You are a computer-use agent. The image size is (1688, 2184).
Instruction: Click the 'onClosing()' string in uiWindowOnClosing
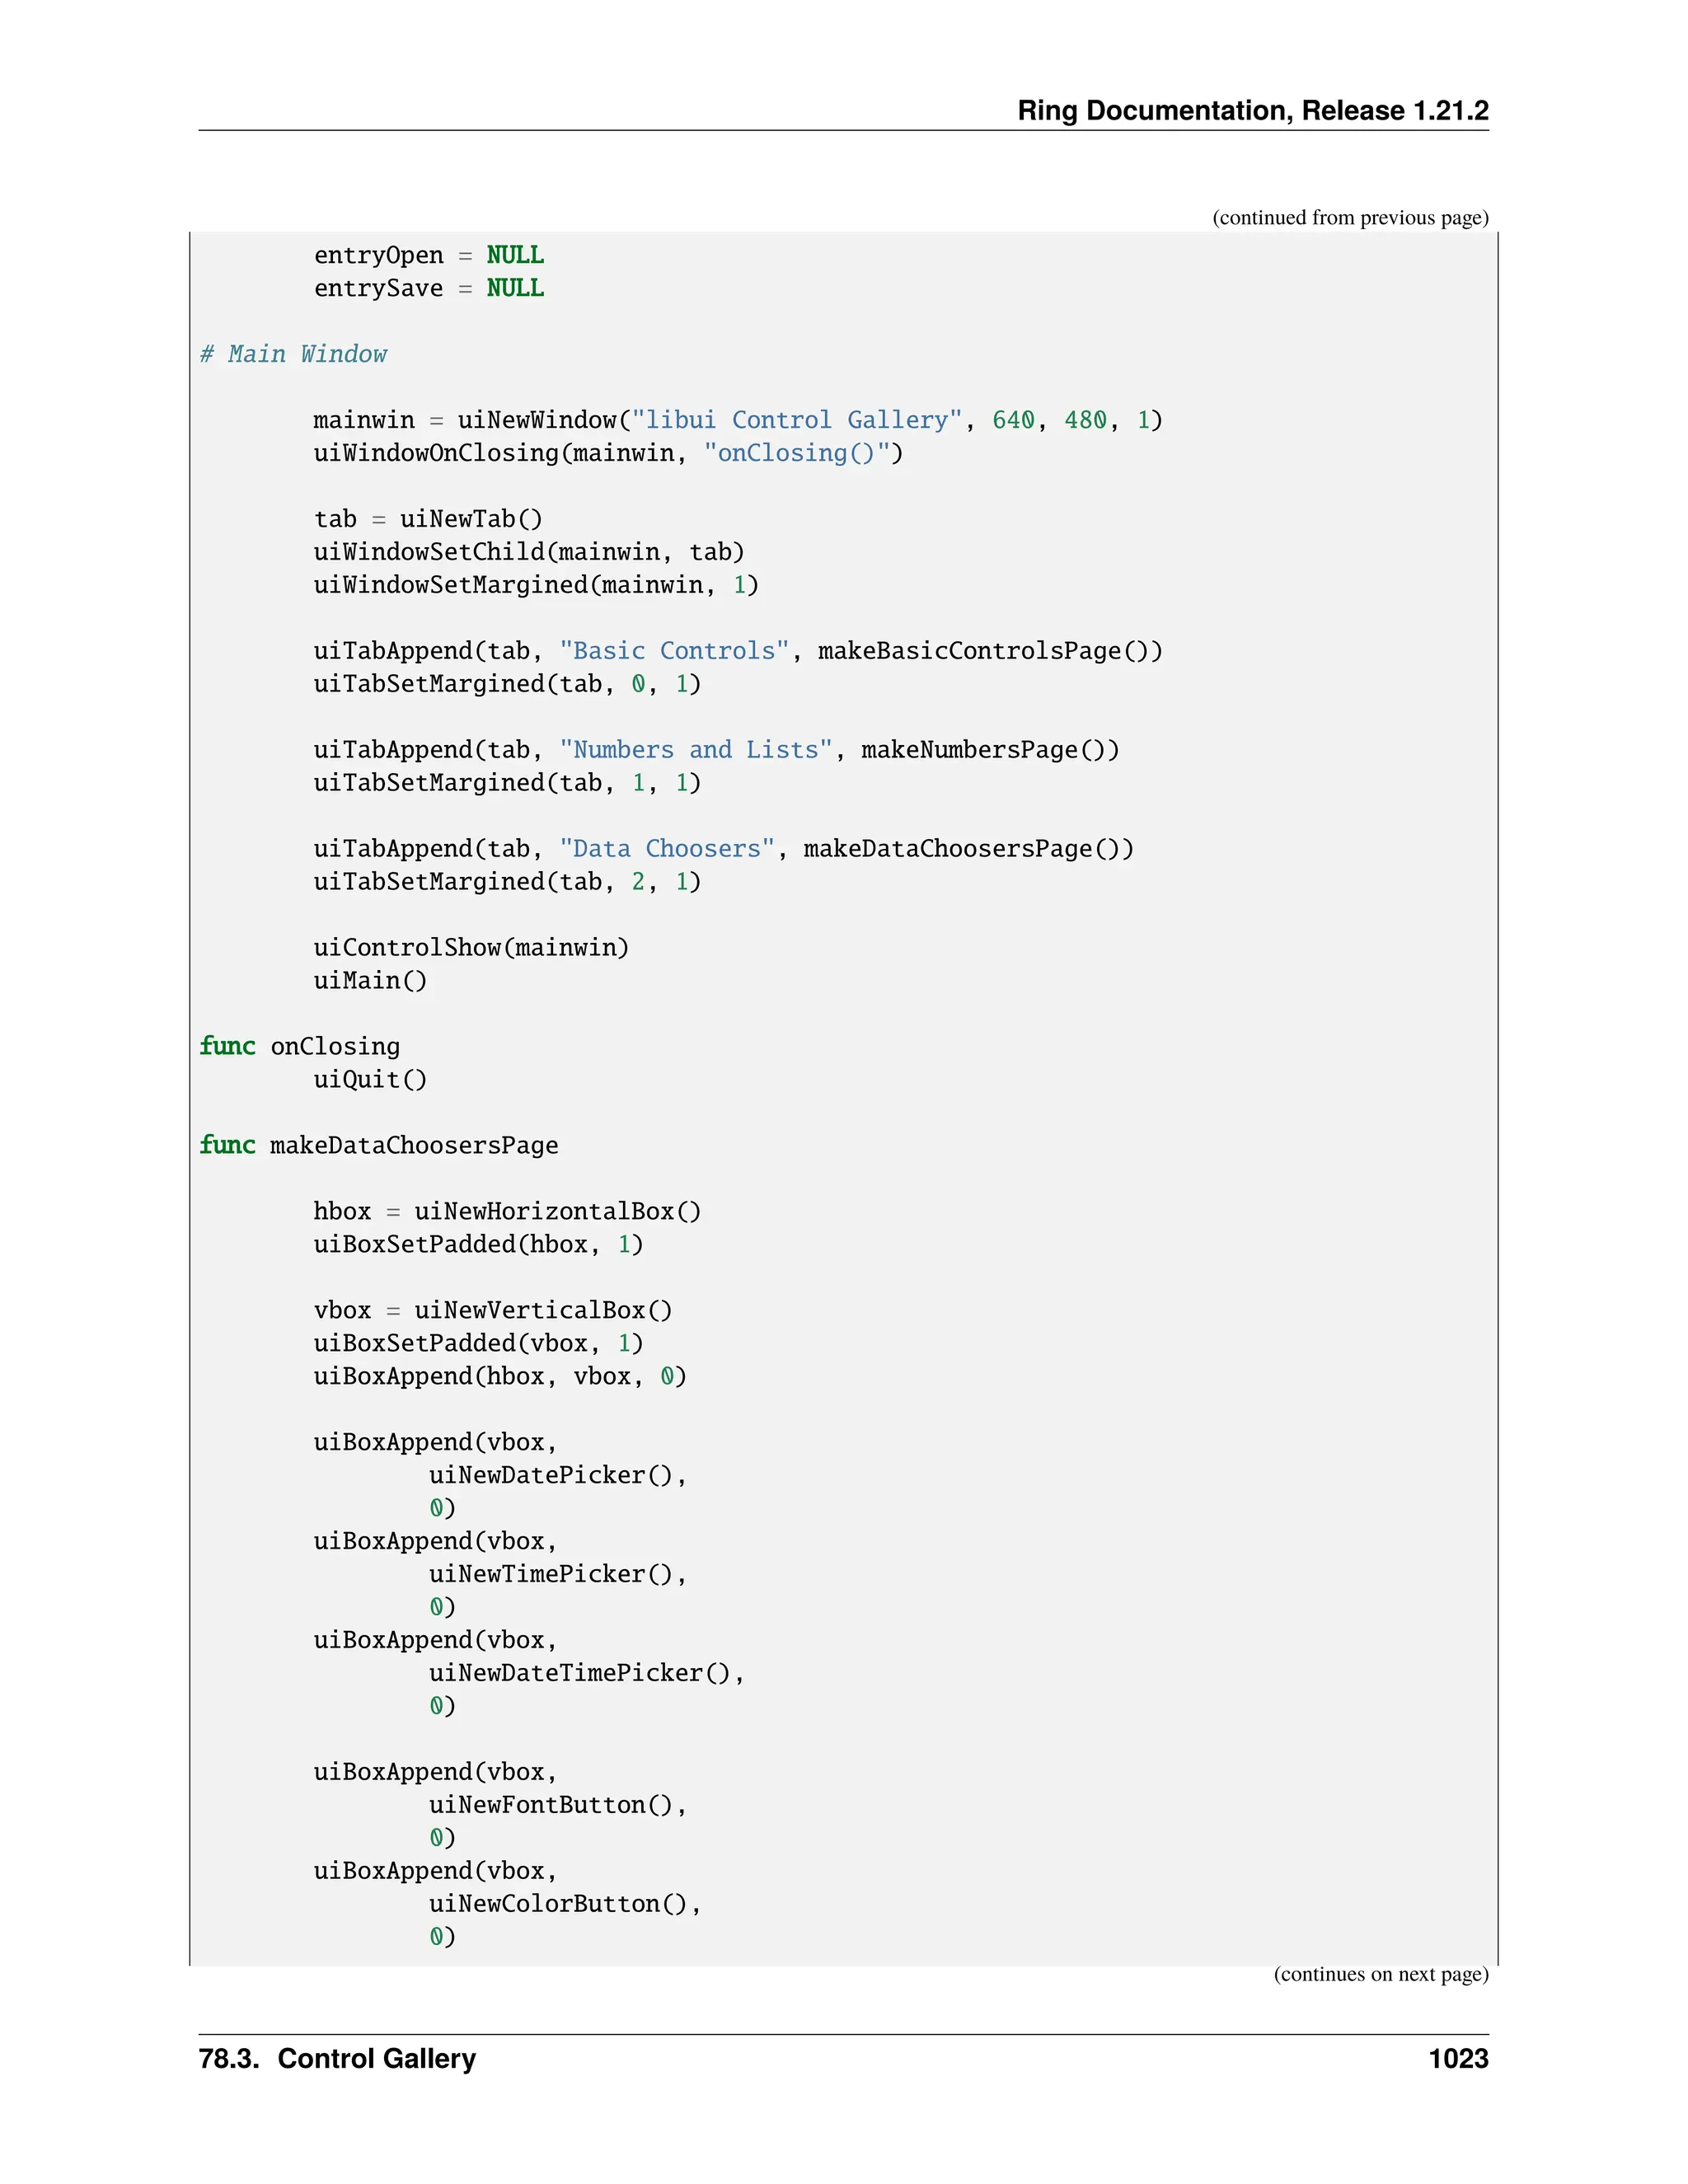tap(796, 453)
